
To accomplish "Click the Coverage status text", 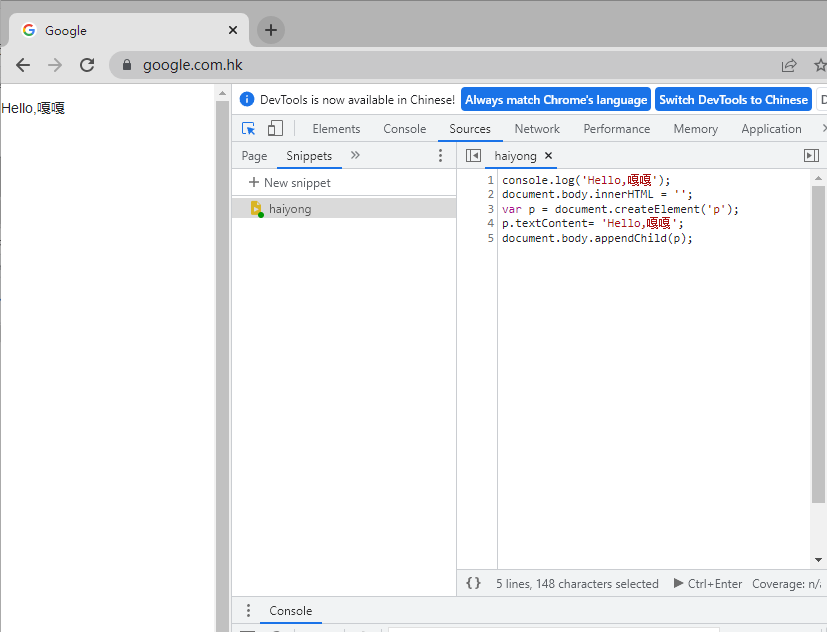I will click(x=786, y=583).
